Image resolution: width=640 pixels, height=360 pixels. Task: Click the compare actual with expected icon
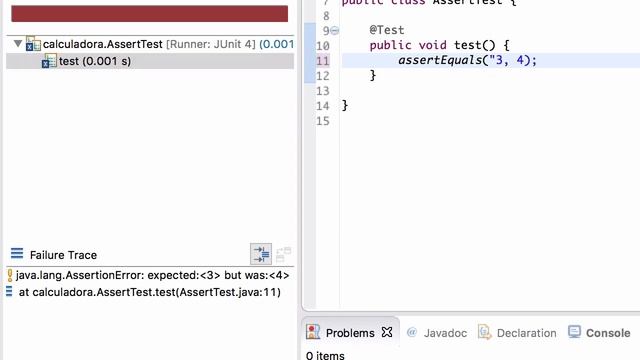point(283,254)
